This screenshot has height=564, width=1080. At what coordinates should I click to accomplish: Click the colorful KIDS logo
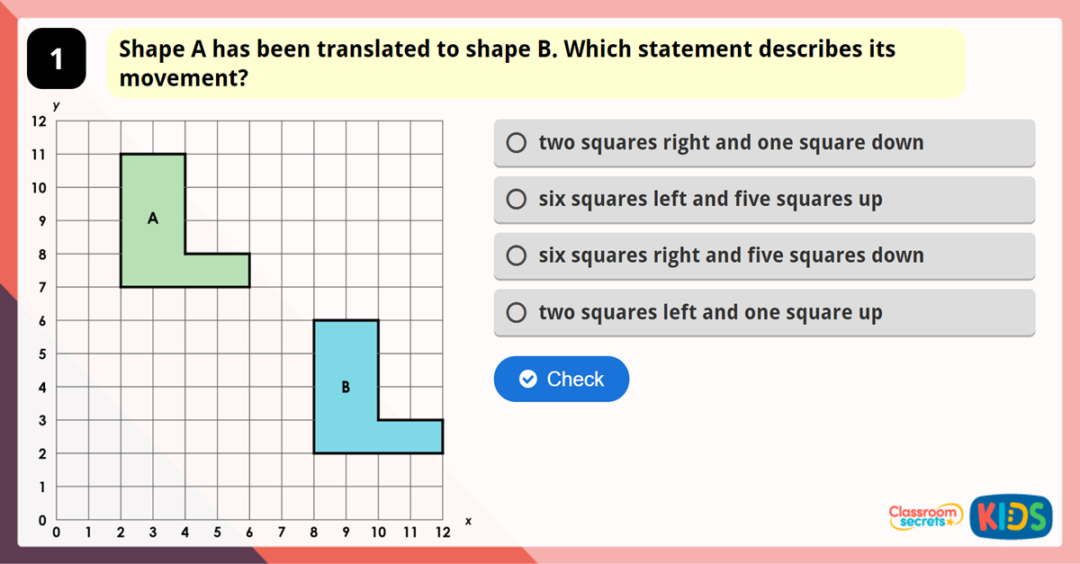point(1011,517)
